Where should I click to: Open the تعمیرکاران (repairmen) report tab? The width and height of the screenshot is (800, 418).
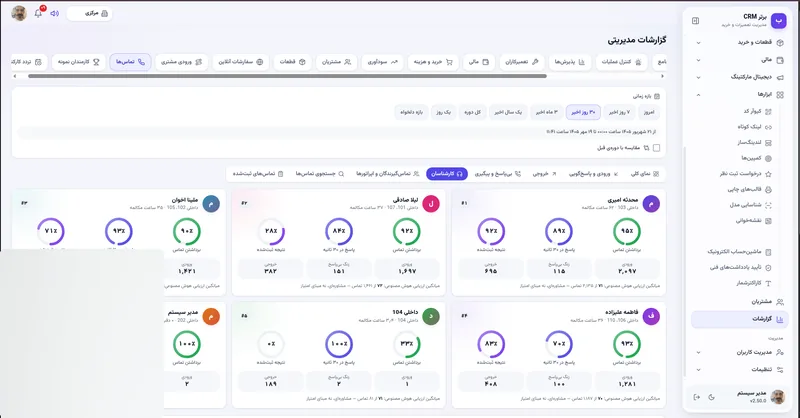[521, 62]
